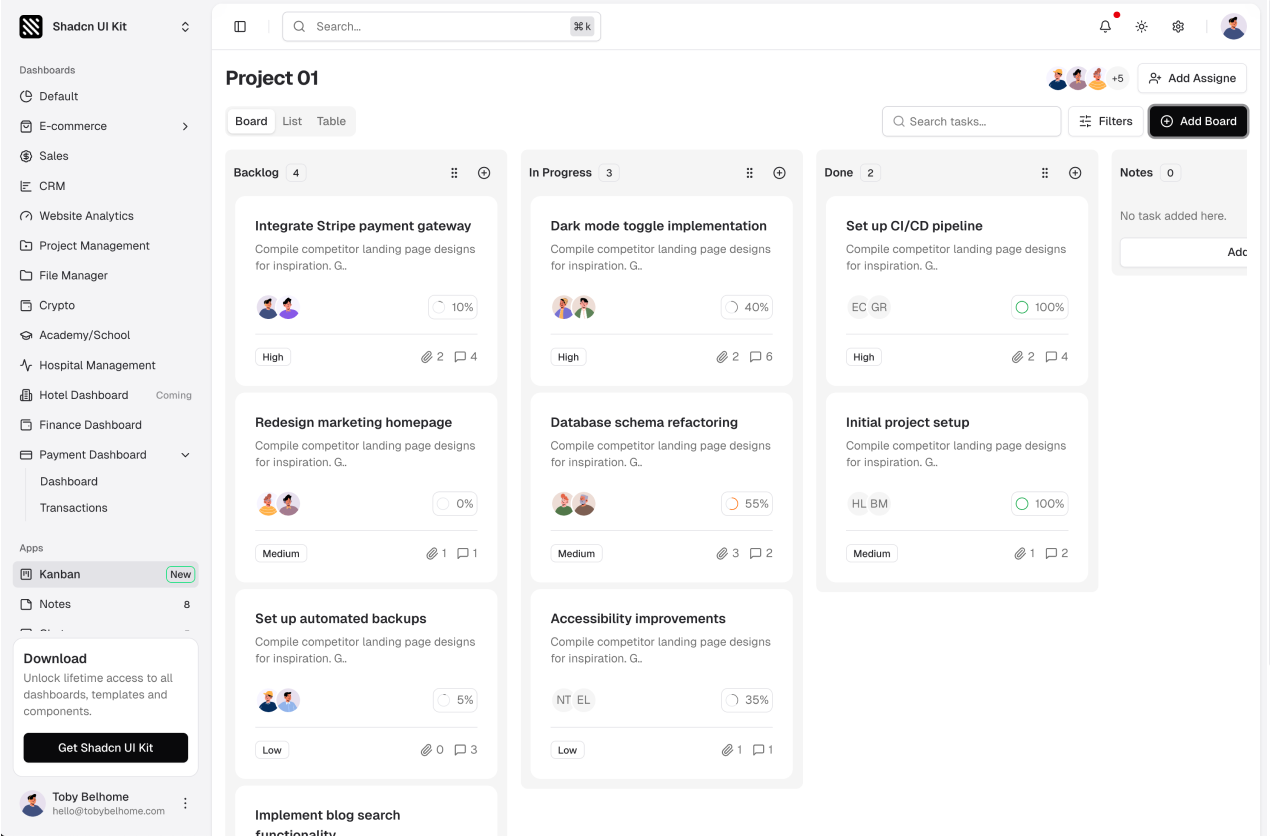
Task: Click assignee avatars on Redesign marketing homepage
Action: click(278, 504)
